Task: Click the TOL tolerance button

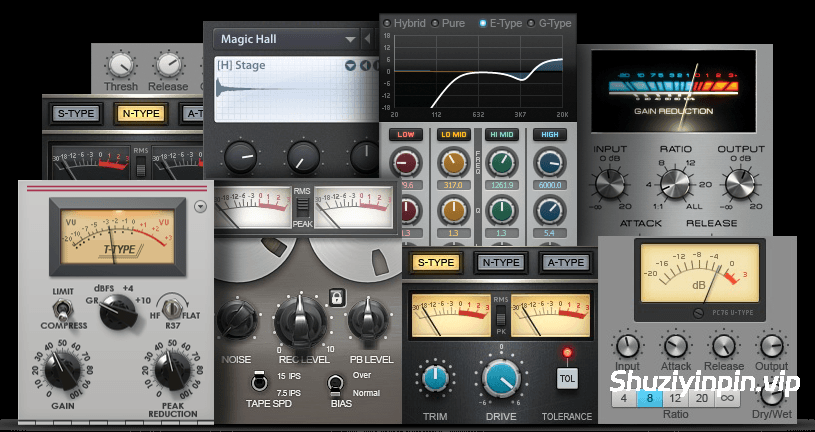Action: pos(567,378)
